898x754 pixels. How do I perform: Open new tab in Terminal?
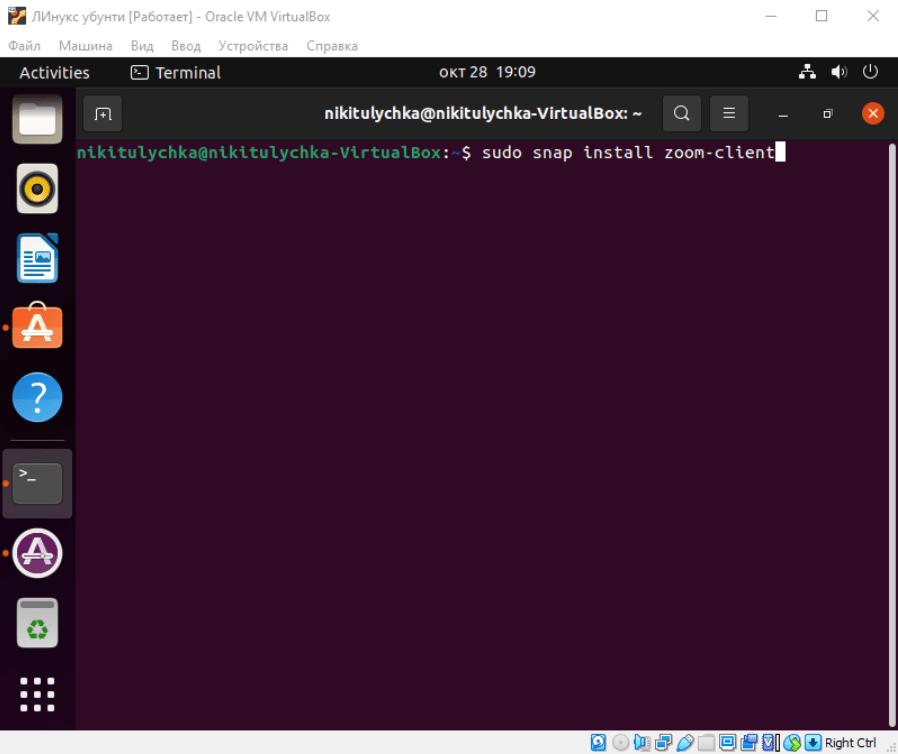(x=102, y=114)
